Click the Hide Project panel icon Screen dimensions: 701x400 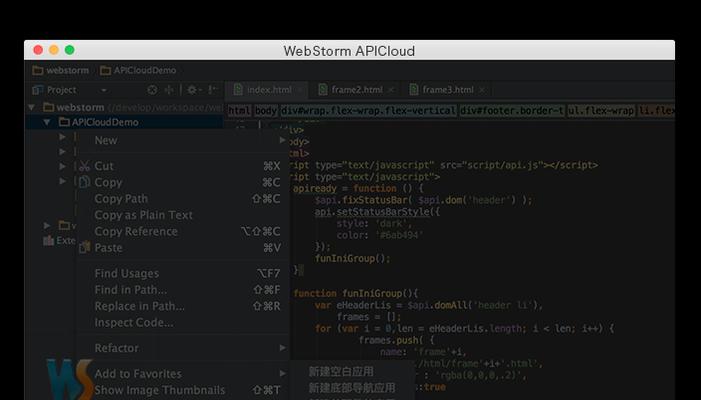[212, 90]
